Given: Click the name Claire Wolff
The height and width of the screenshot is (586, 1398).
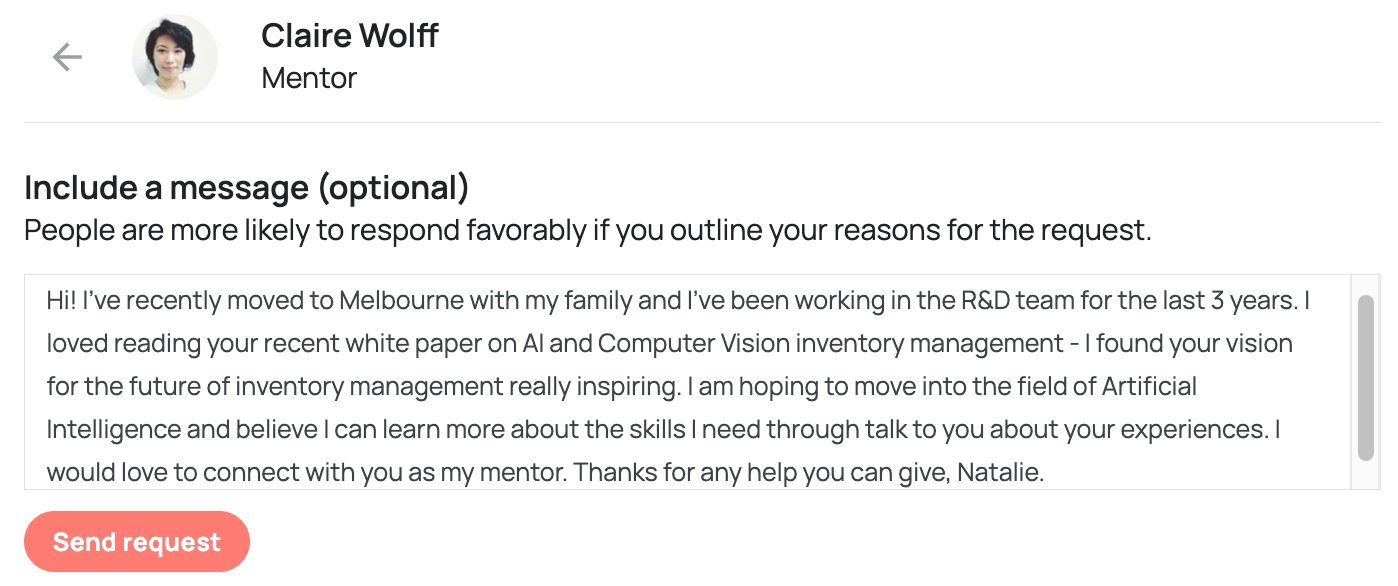Looking at the screenshot, I should coord(350,36).
